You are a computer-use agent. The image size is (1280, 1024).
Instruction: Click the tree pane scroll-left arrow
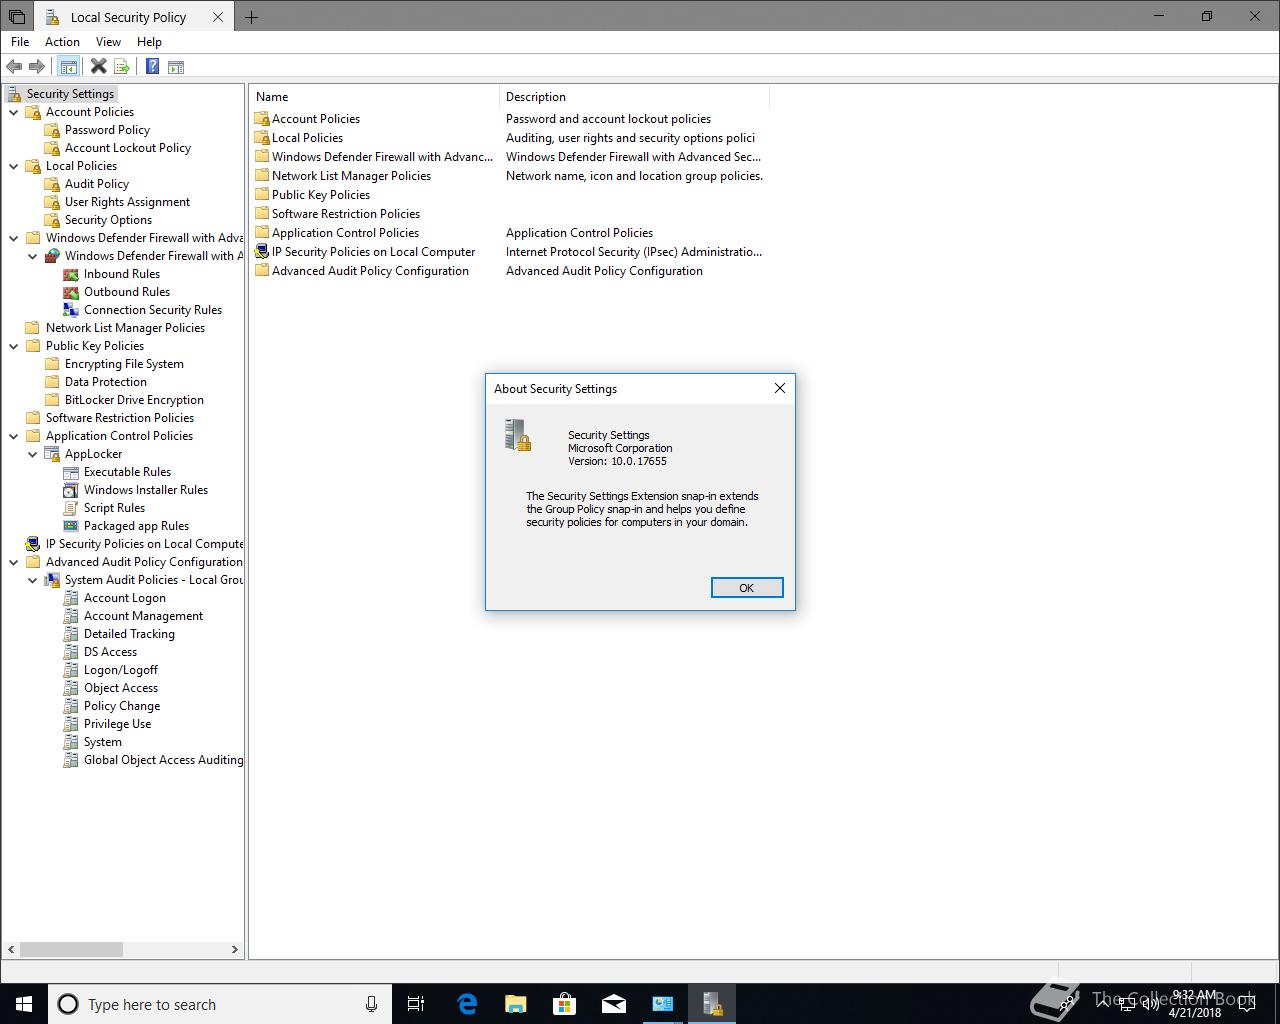pos(11,949)
